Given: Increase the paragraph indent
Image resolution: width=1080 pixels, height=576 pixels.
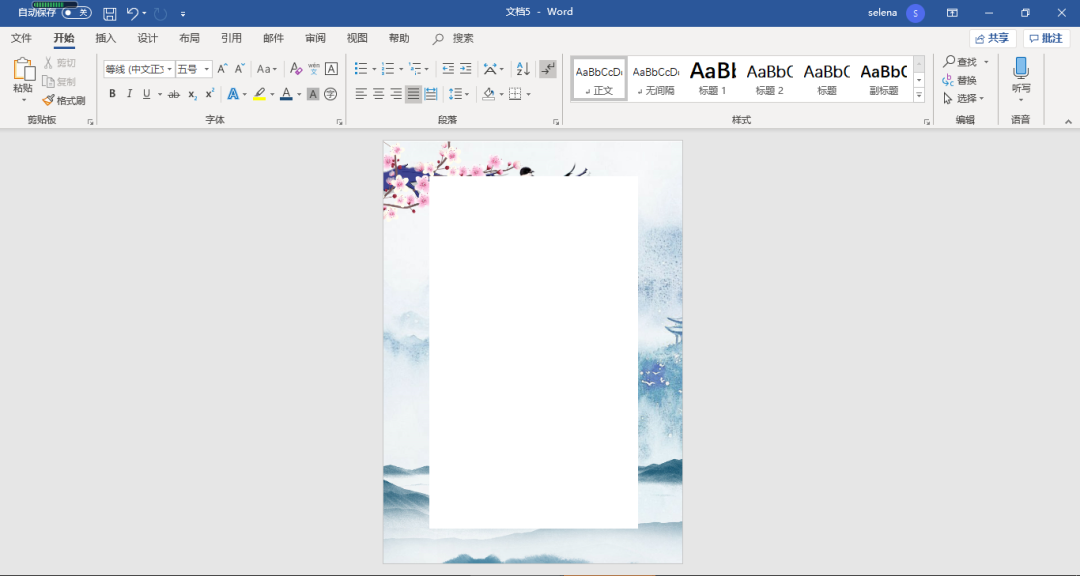Looking at the screenshot, I should click(x=465, y=69).
